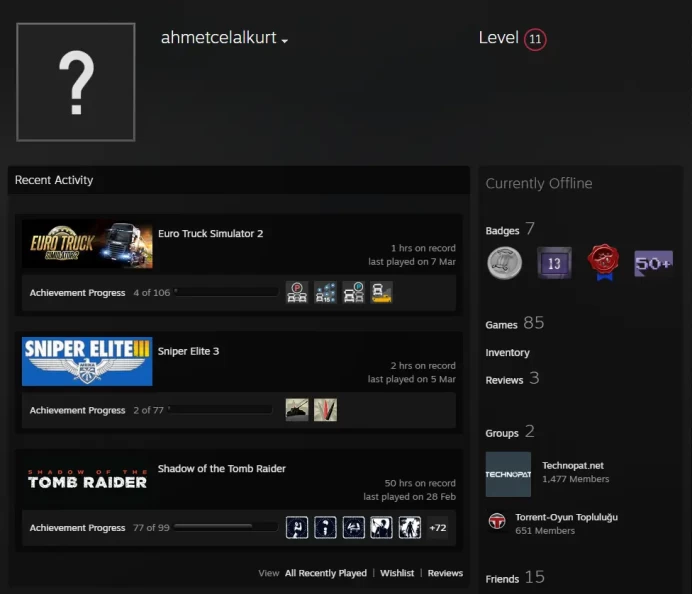Viewport: 692px width, 594px height.
Task: Click fourth Tomb Raider achievement icon
Action: 382,527
